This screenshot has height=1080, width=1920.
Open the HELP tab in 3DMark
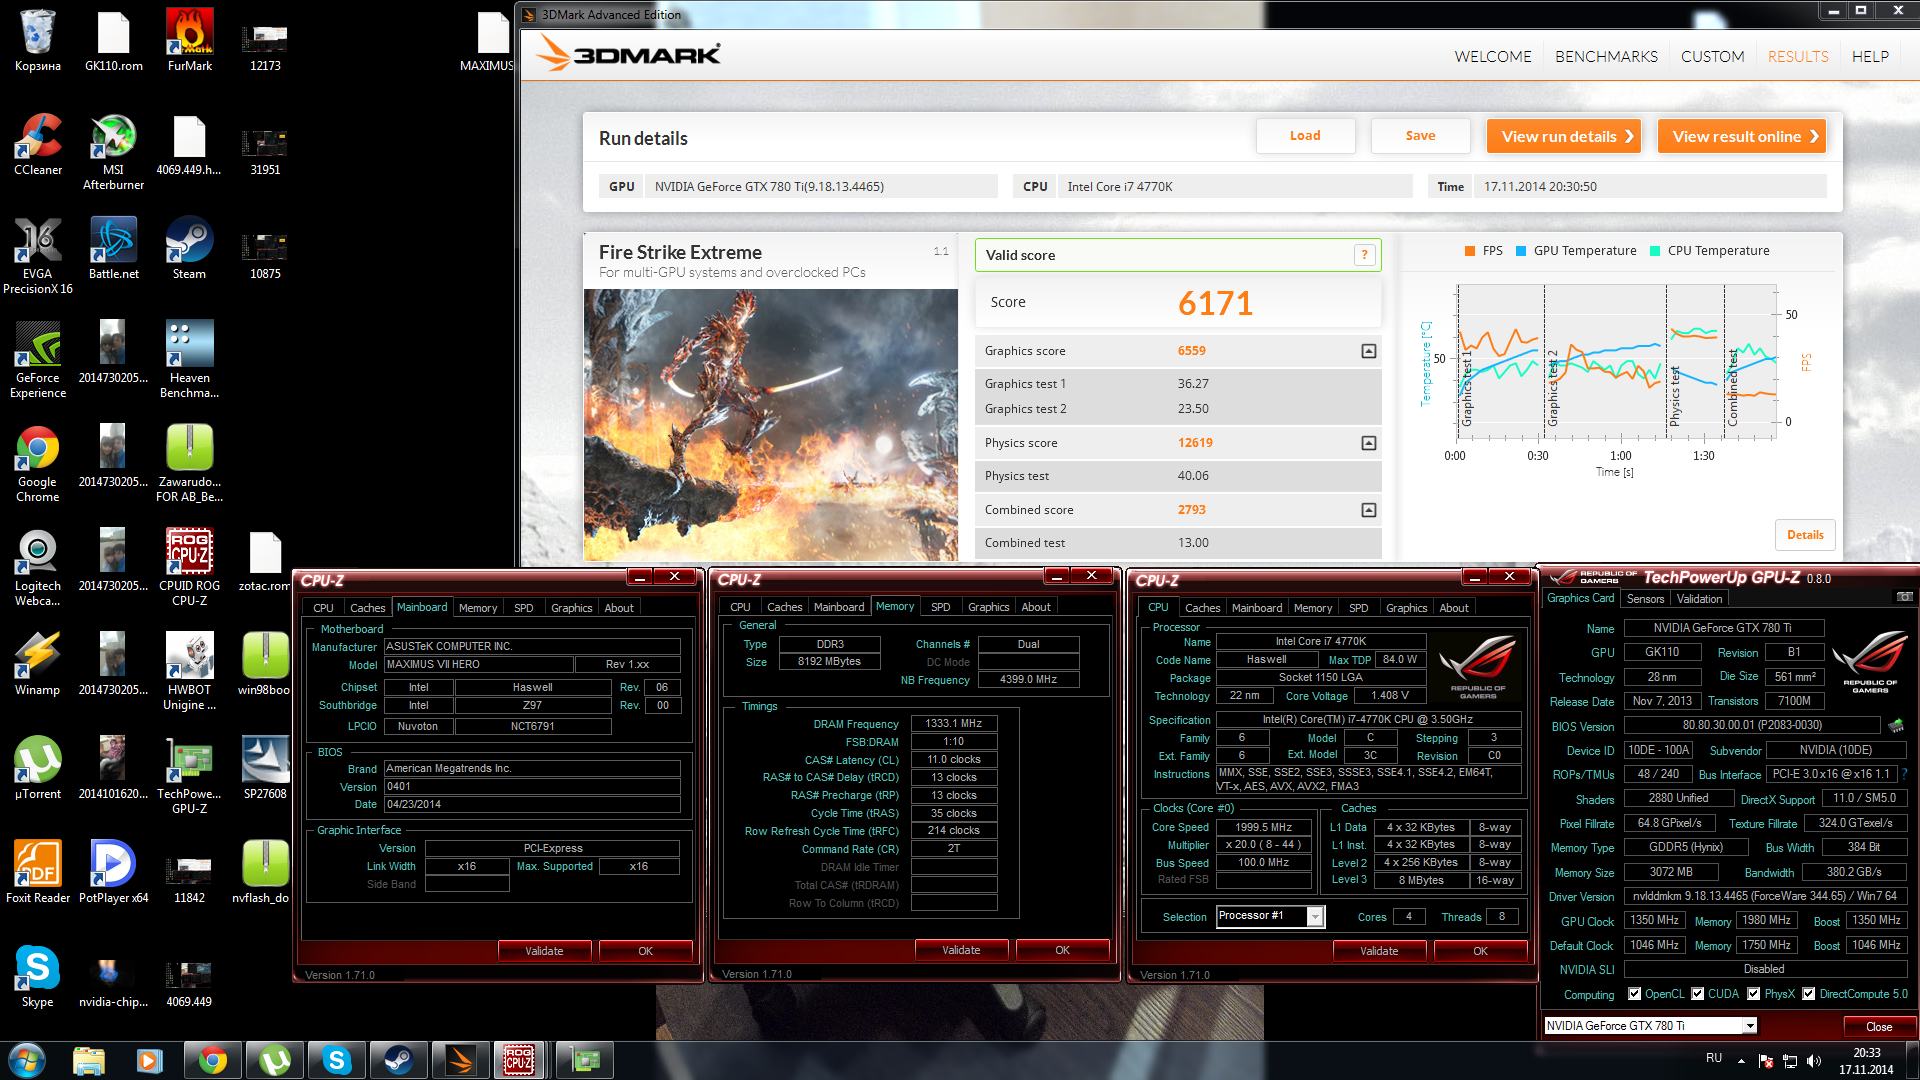[1870, 57]
